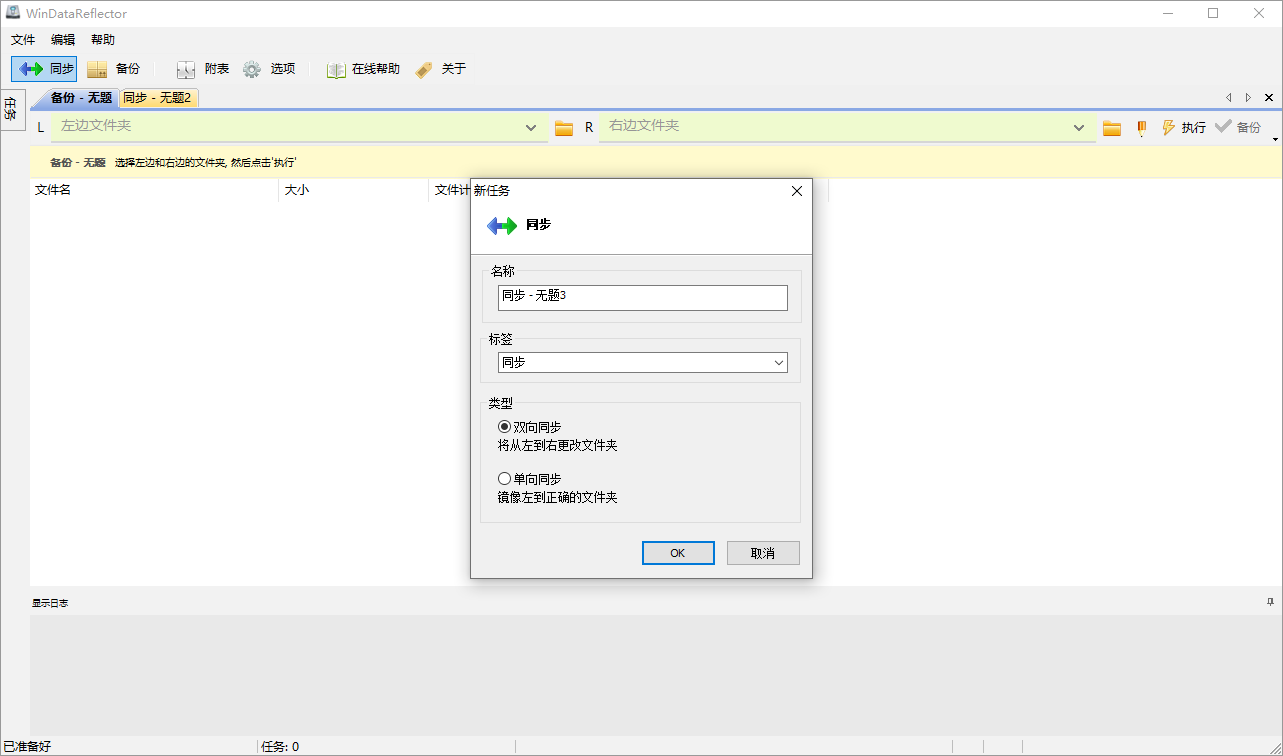Click the 同步 arrows icon in dialog header
This screenshot has width=1283, height=756.
[x=502, y=226]
